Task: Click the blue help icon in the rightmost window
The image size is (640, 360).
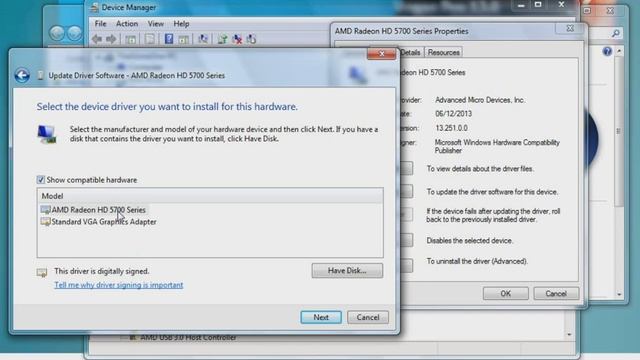Action: tap(607, 51)
